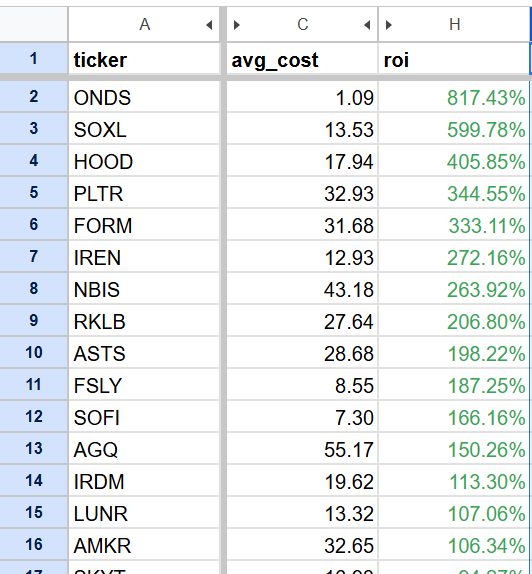Screen dimensions: 532x574
Task: Select column H header
Action: pos(454,25)
